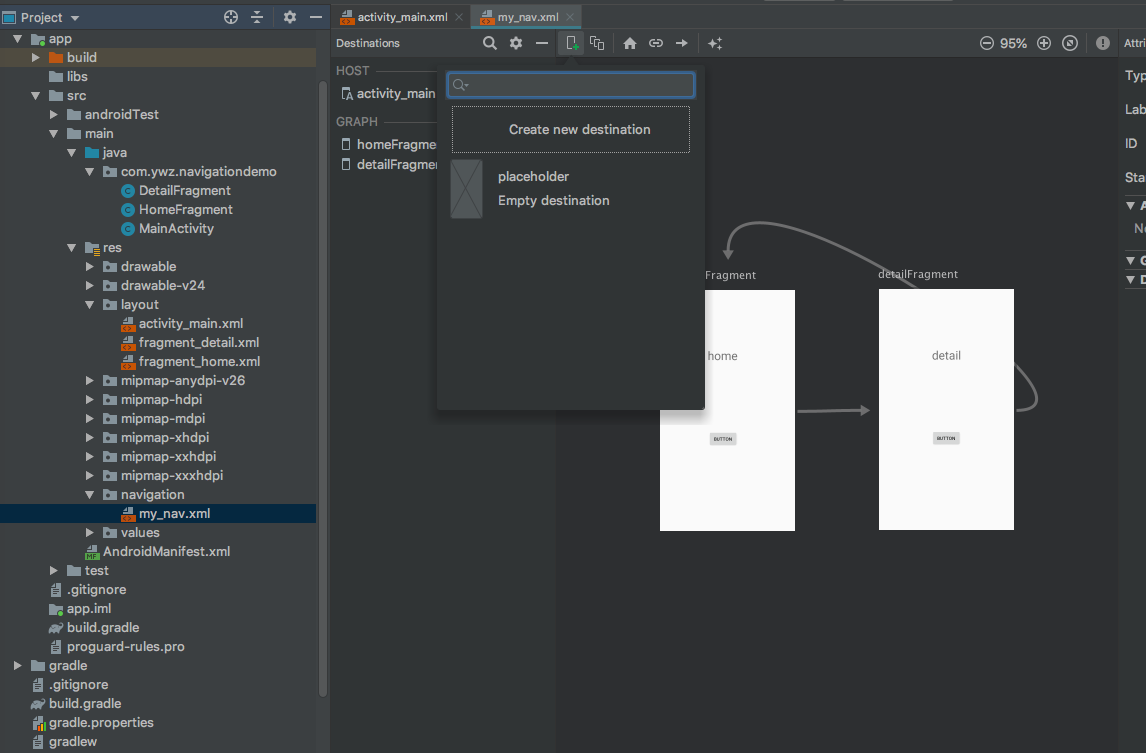Hide the Destinations panel with minus icon
Image resolution: width=1146 pixels, height=753 pixels.
[x=542, y=43]
